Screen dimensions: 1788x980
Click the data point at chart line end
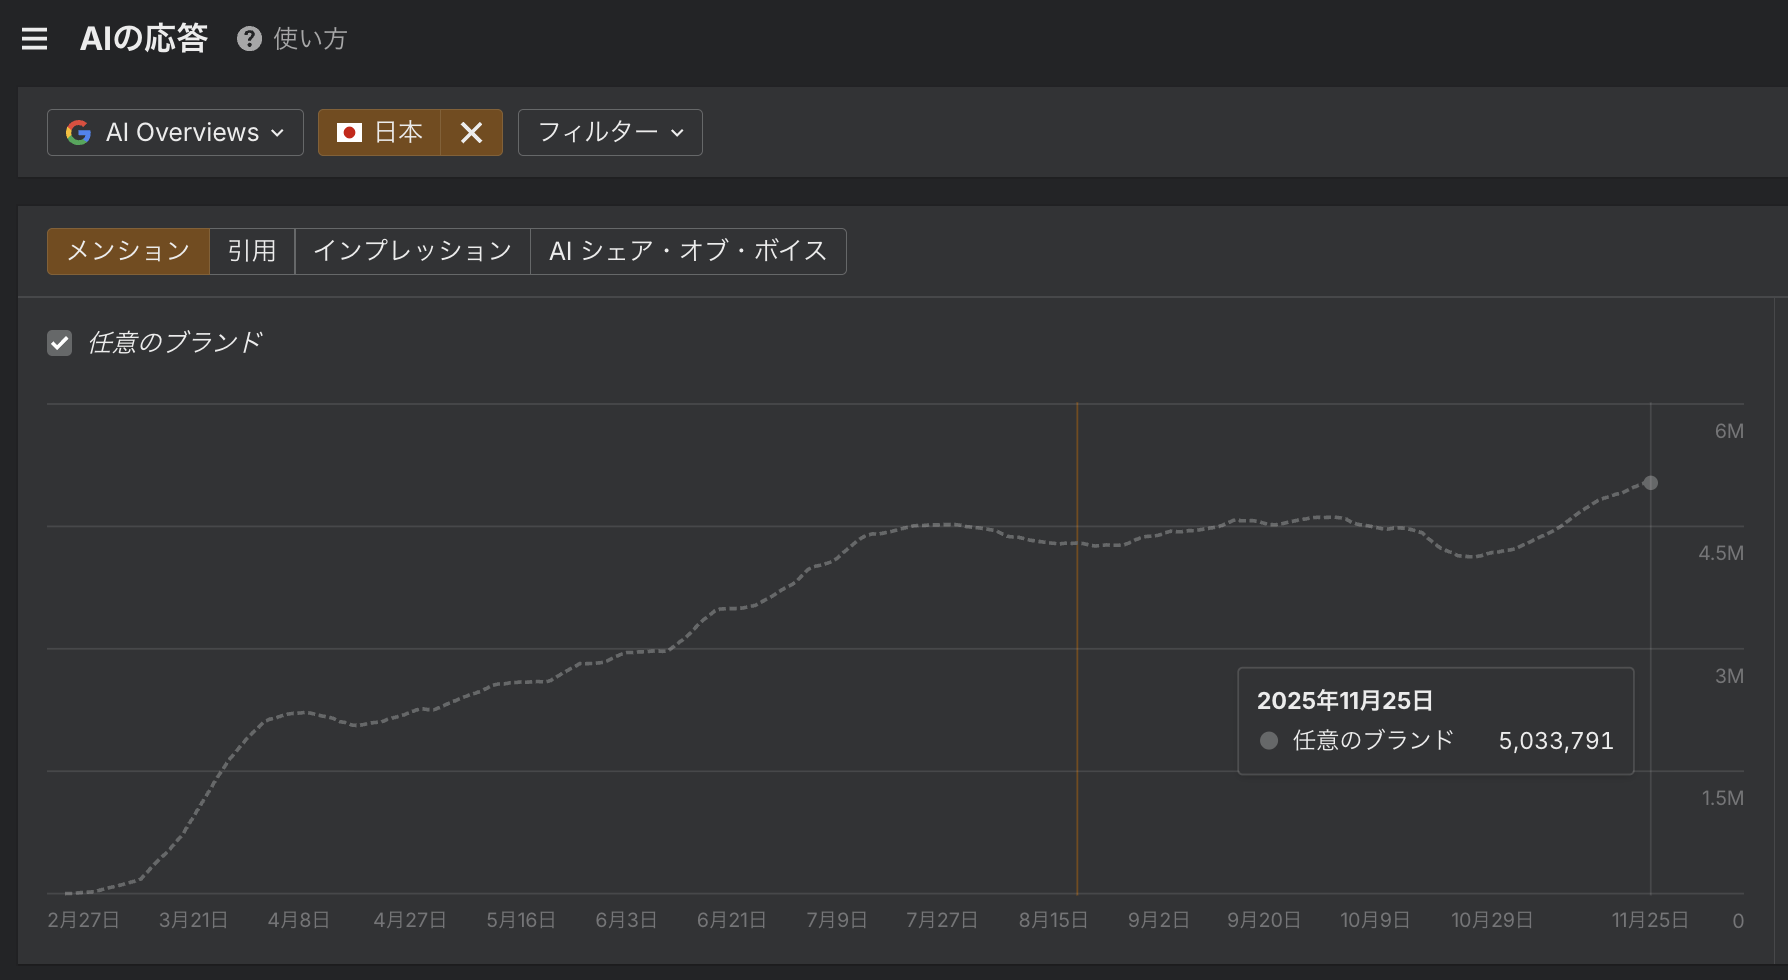1650,483
